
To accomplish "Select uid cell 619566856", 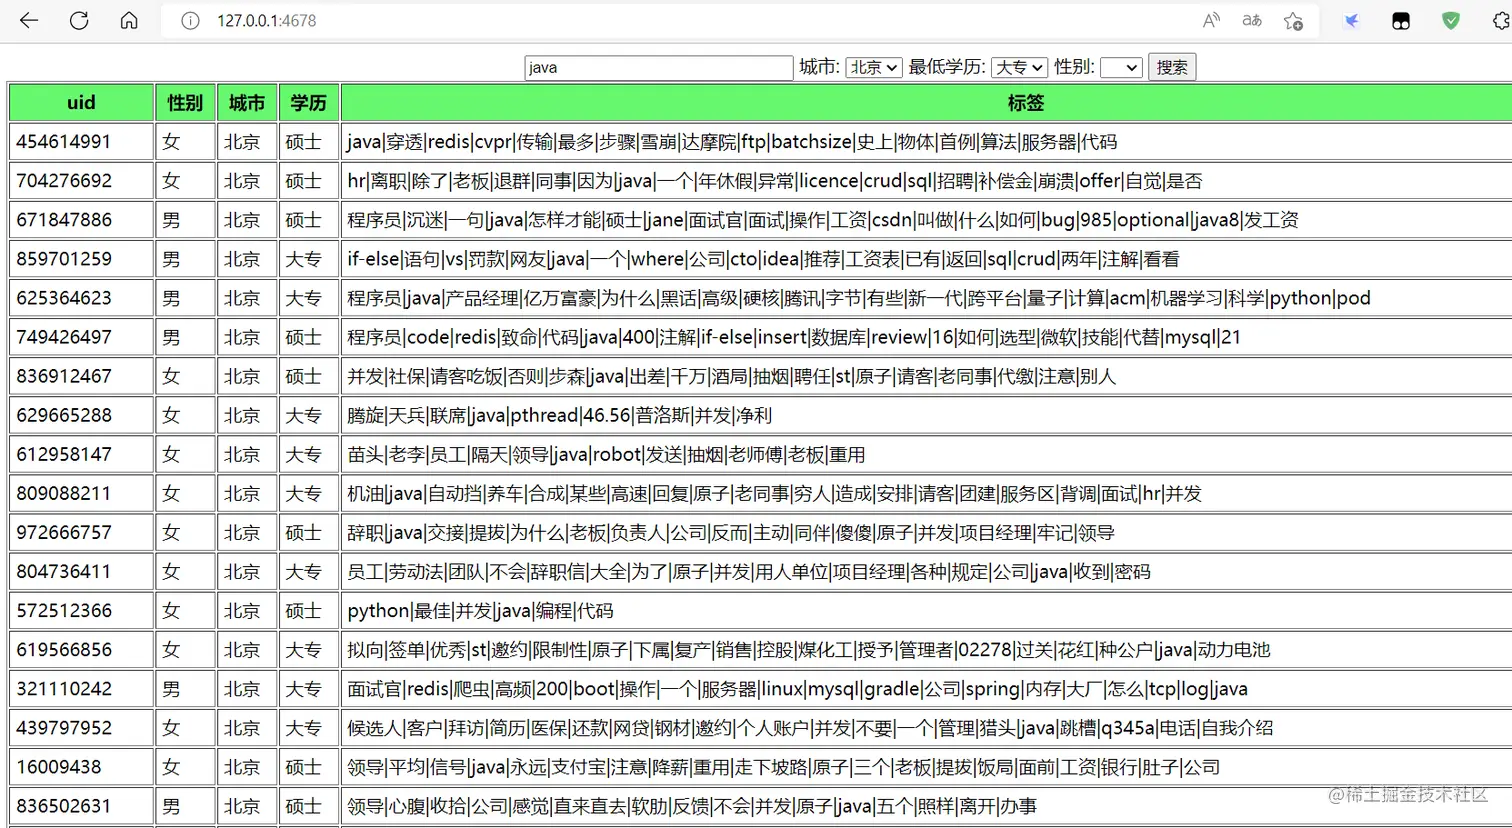I will [x=81, y=649].
